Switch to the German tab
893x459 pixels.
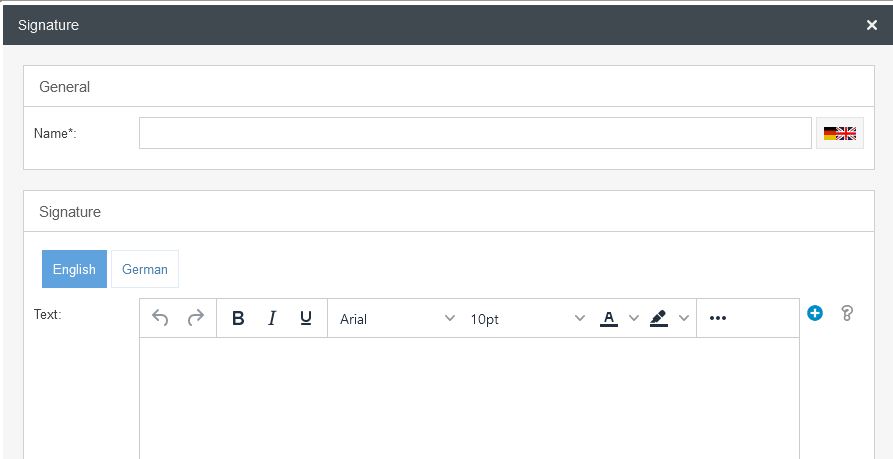[x=145, y=269]
